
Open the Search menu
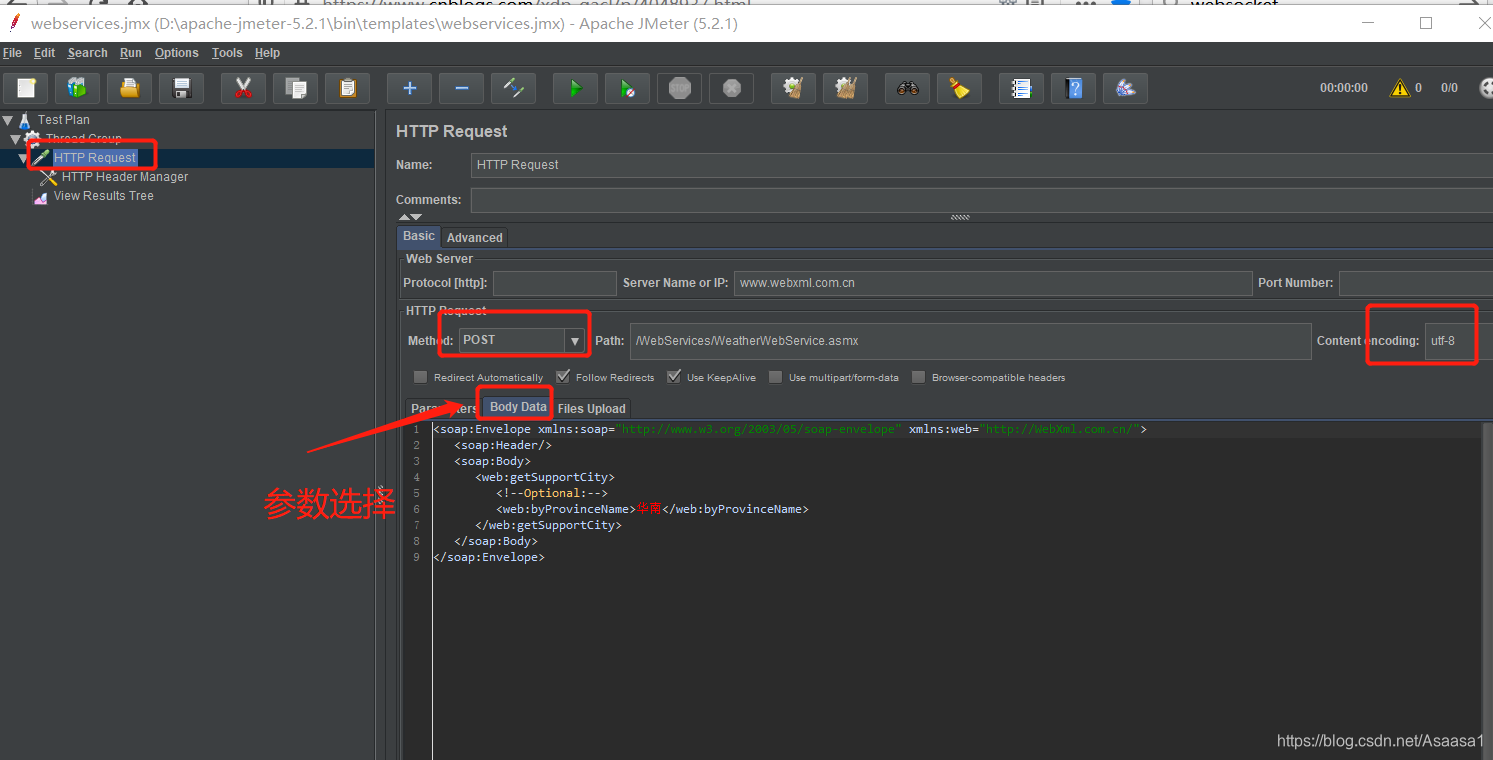tap(87, 53)
